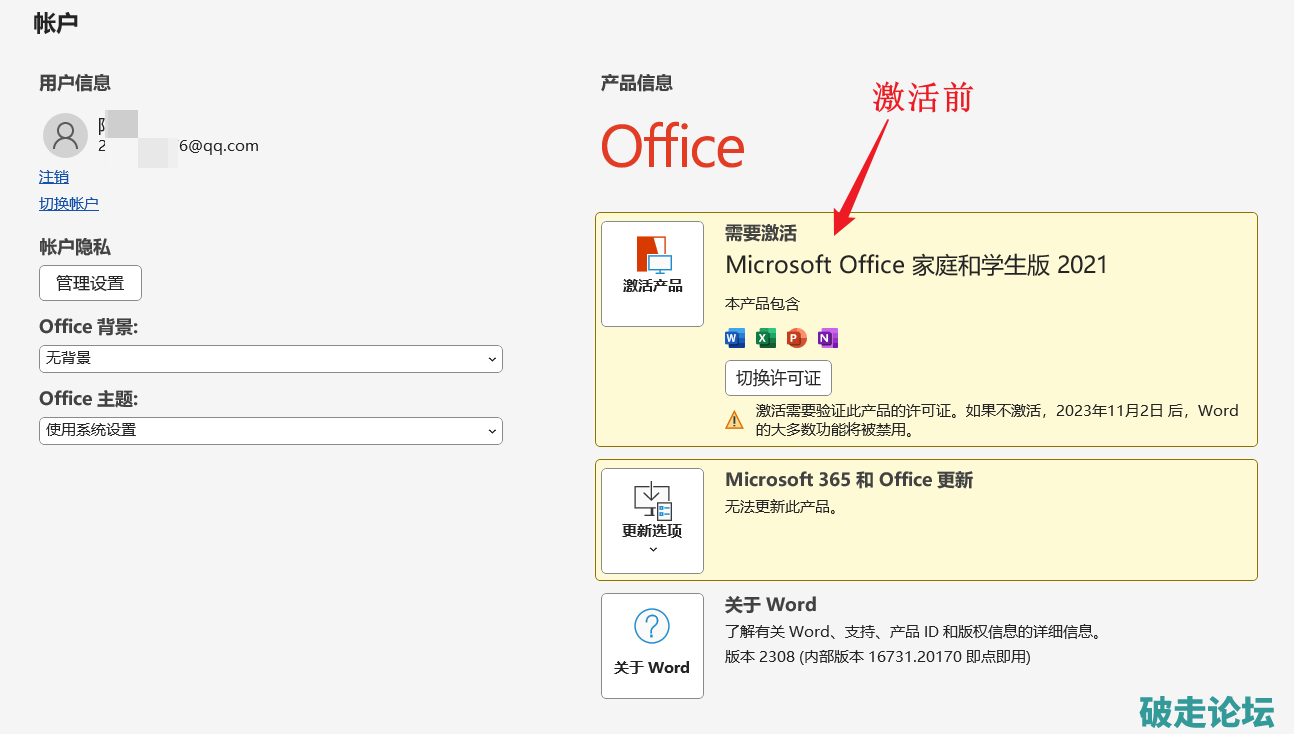Click the PowerPoint app icon
The image size is (1294, 734).
click(796, 338)
